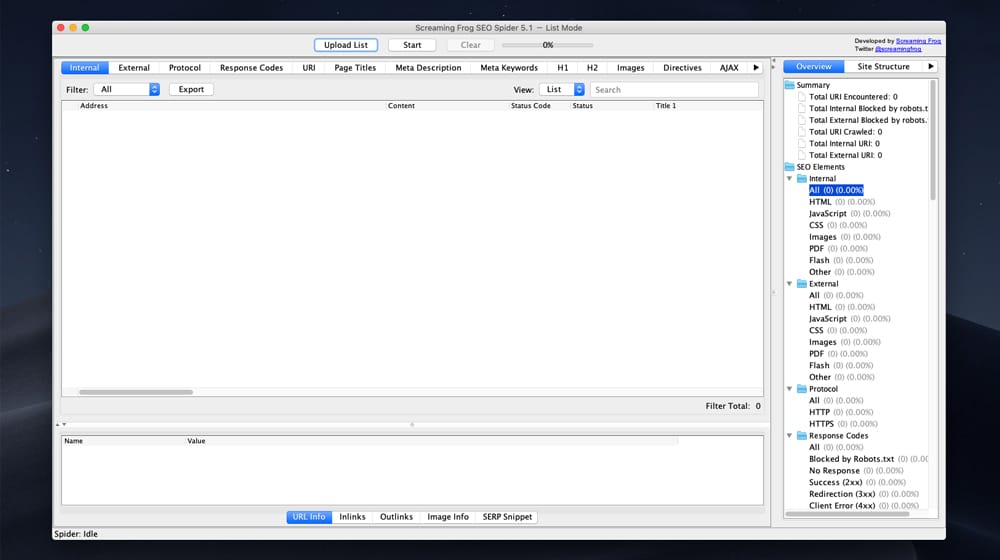Select the Overview tab
The width and height of the screenshot is (1000, 560).
click(x=814, y=66)
